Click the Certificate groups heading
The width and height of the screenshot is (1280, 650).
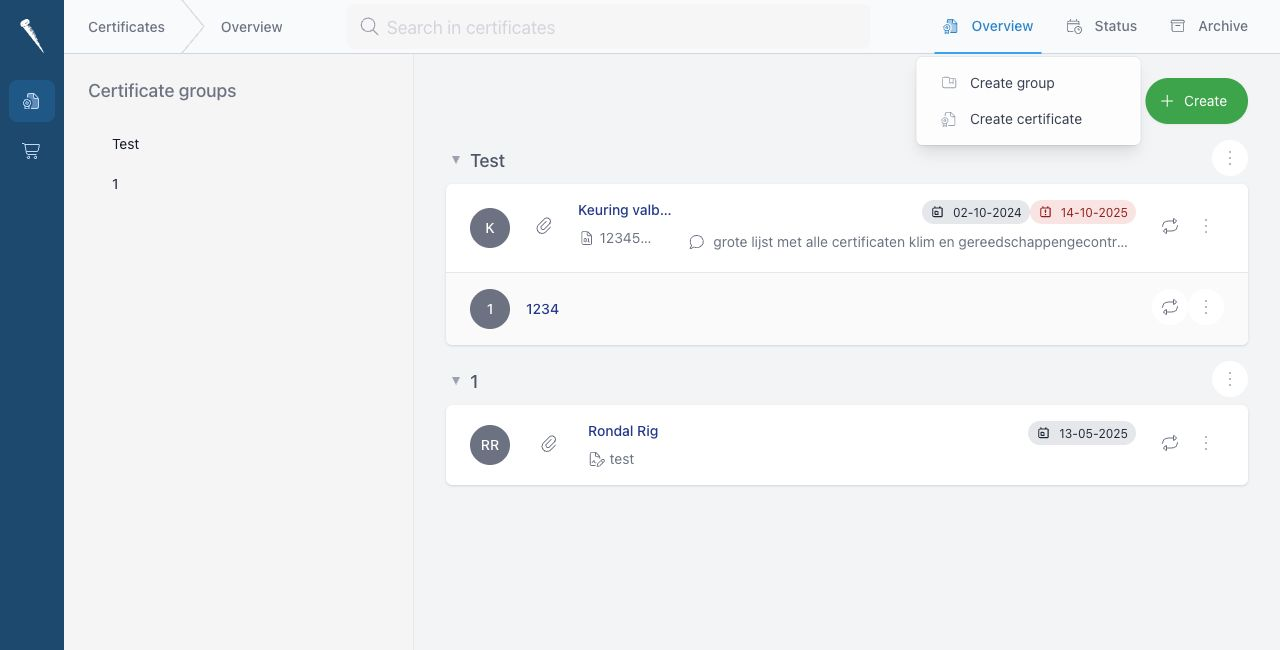coord(162,91)
